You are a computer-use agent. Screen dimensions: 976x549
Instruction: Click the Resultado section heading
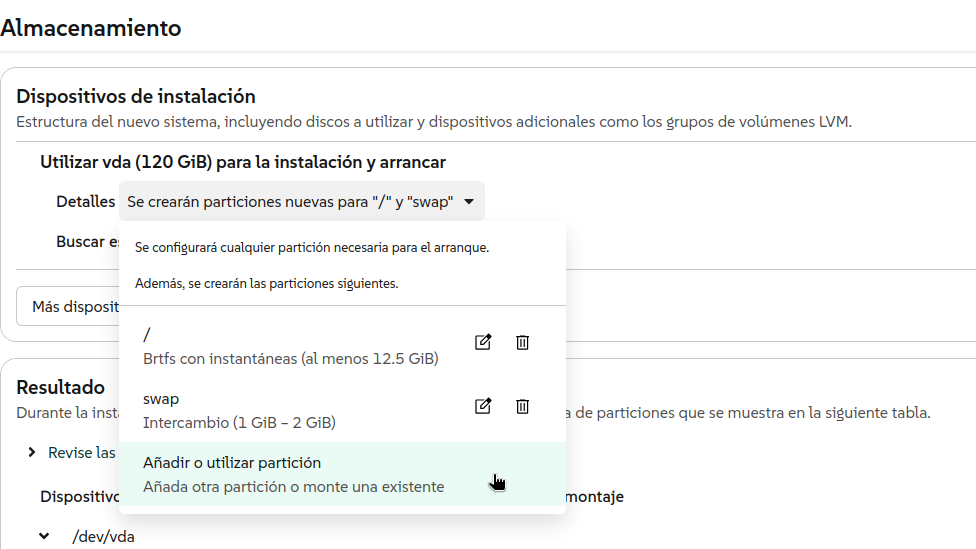(x=60, y=387)
